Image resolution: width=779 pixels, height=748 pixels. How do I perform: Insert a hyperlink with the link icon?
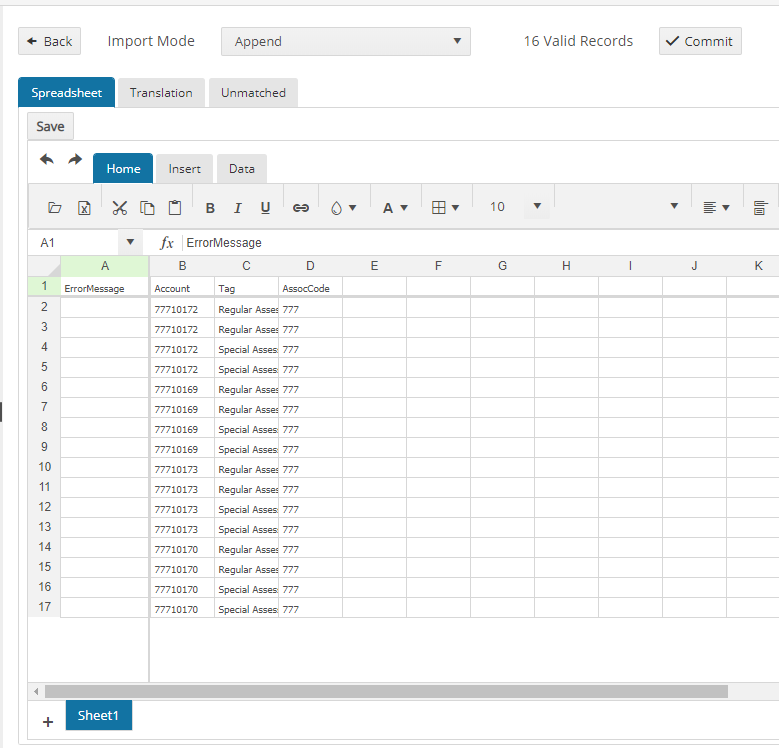301,208
